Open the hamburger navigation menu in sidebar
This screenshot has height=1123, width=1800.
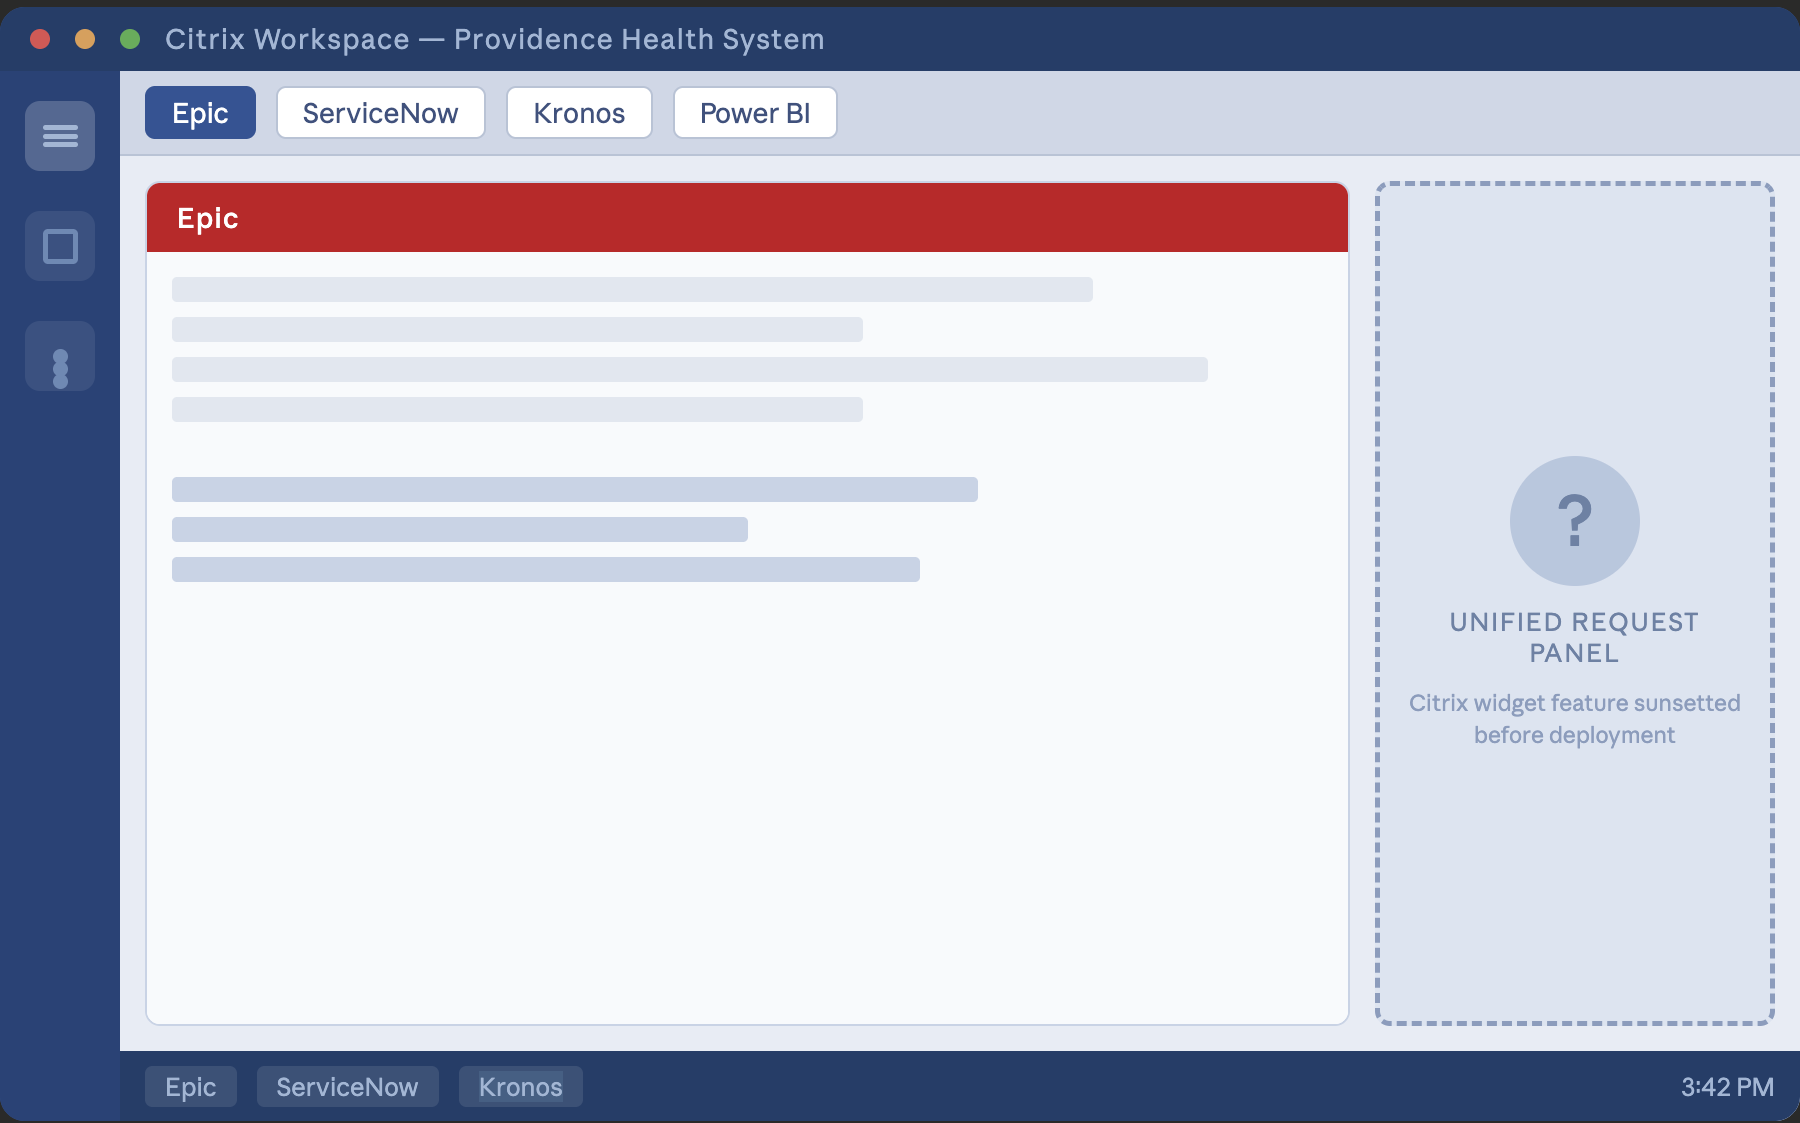[59, 135]
